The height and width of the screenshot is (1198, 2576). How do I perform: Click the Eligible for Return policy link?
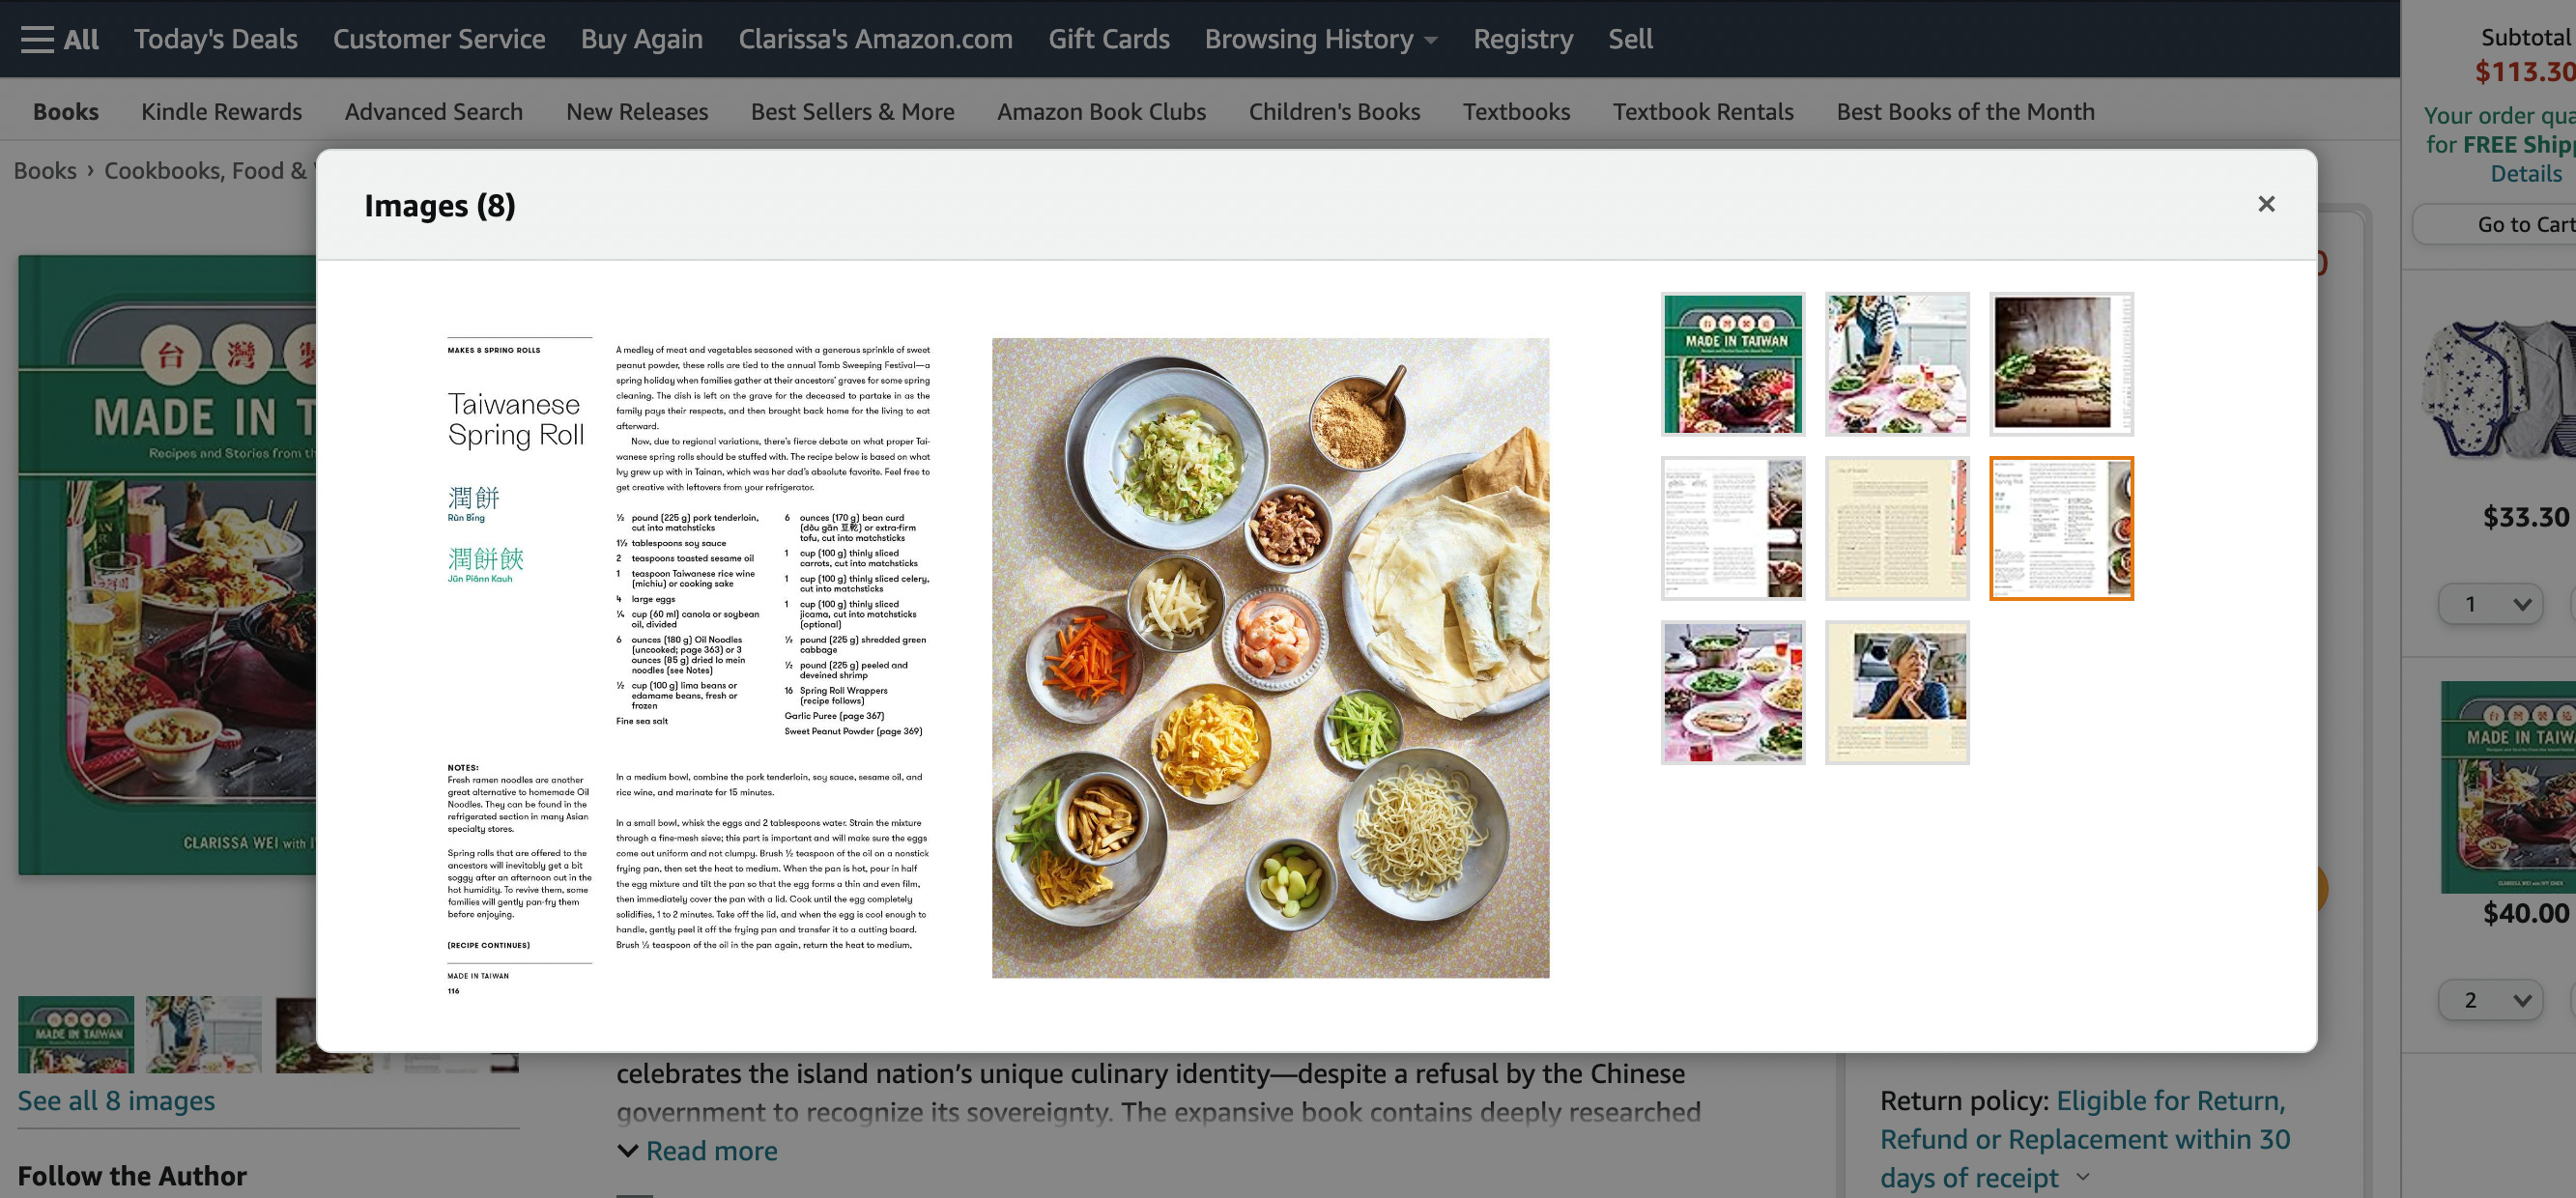[2085, 1139]
